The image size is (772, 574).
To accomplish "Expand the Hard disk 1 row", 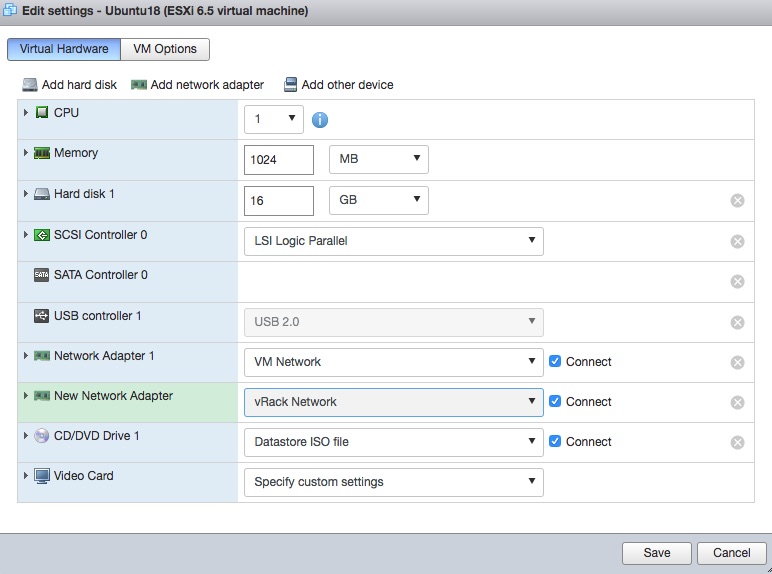I will click(26, 193).
